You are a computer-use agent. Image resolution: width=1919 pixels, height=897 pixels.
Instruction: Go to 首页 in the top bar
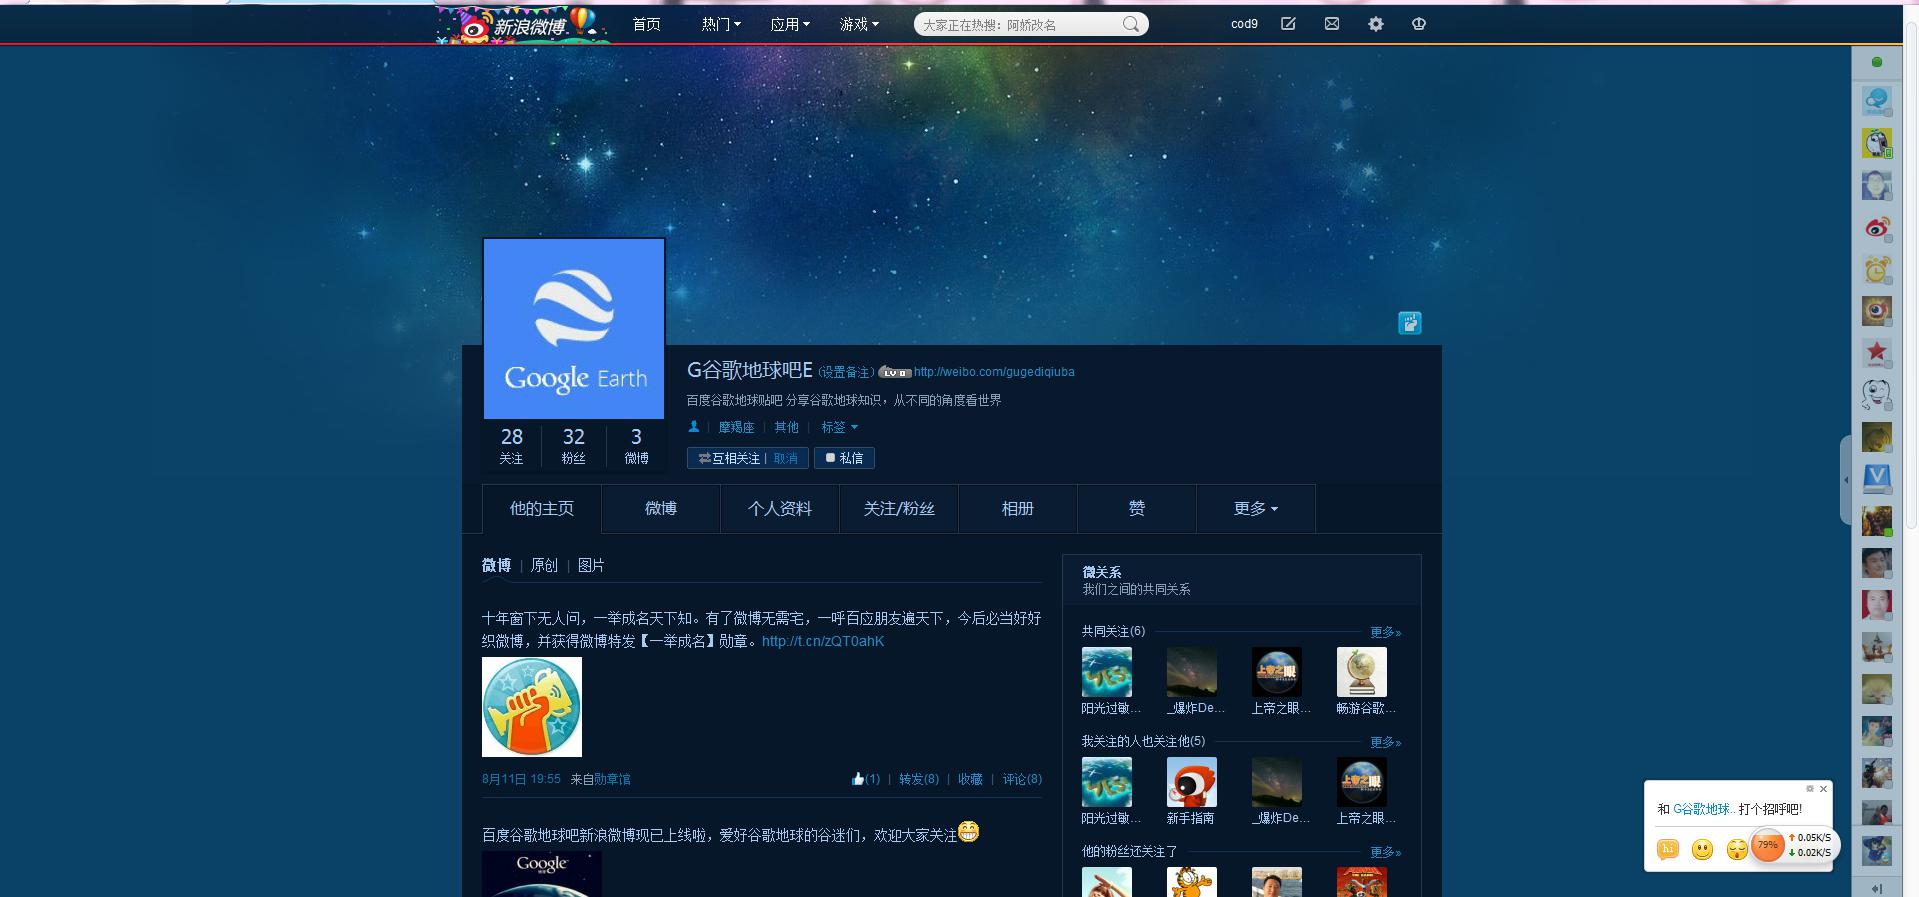[x=646, y=24]
